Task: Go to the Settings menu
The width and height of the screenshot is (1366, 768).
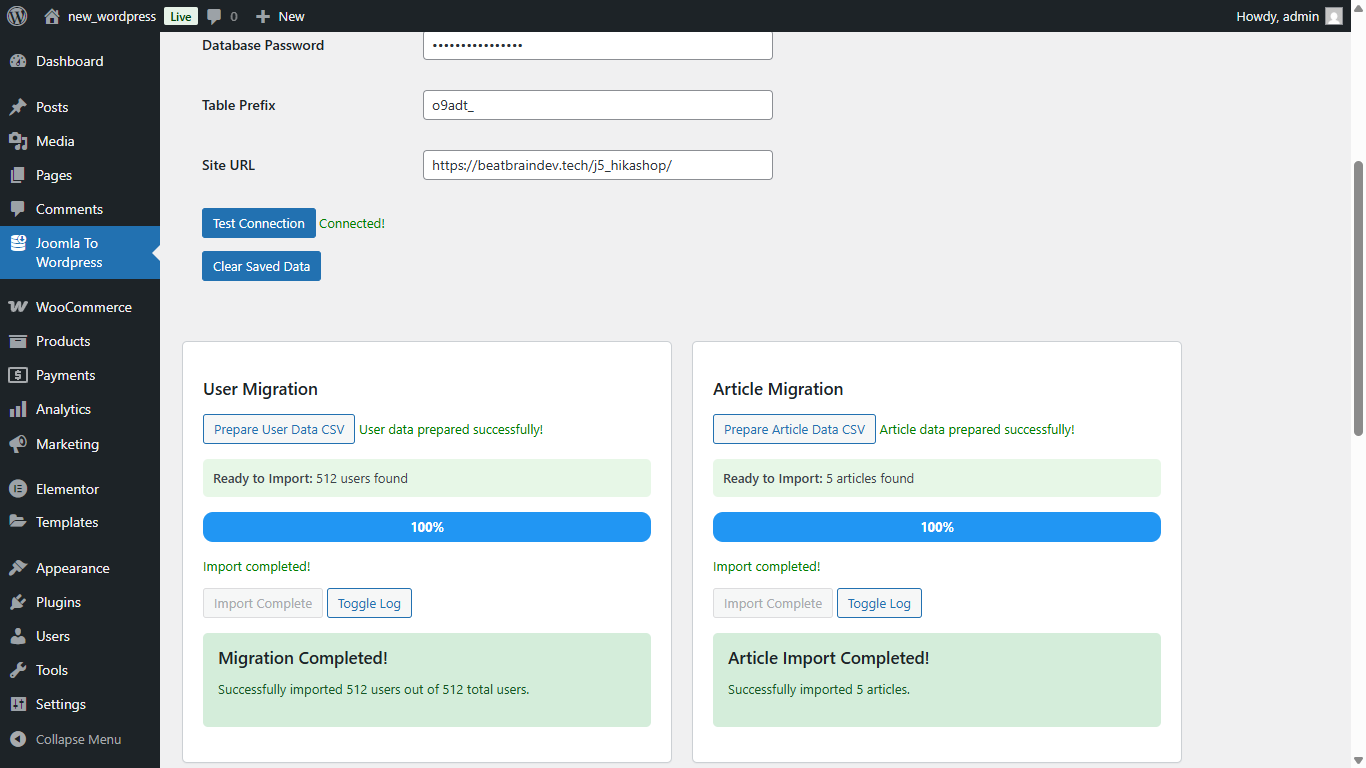Action: 60,704
